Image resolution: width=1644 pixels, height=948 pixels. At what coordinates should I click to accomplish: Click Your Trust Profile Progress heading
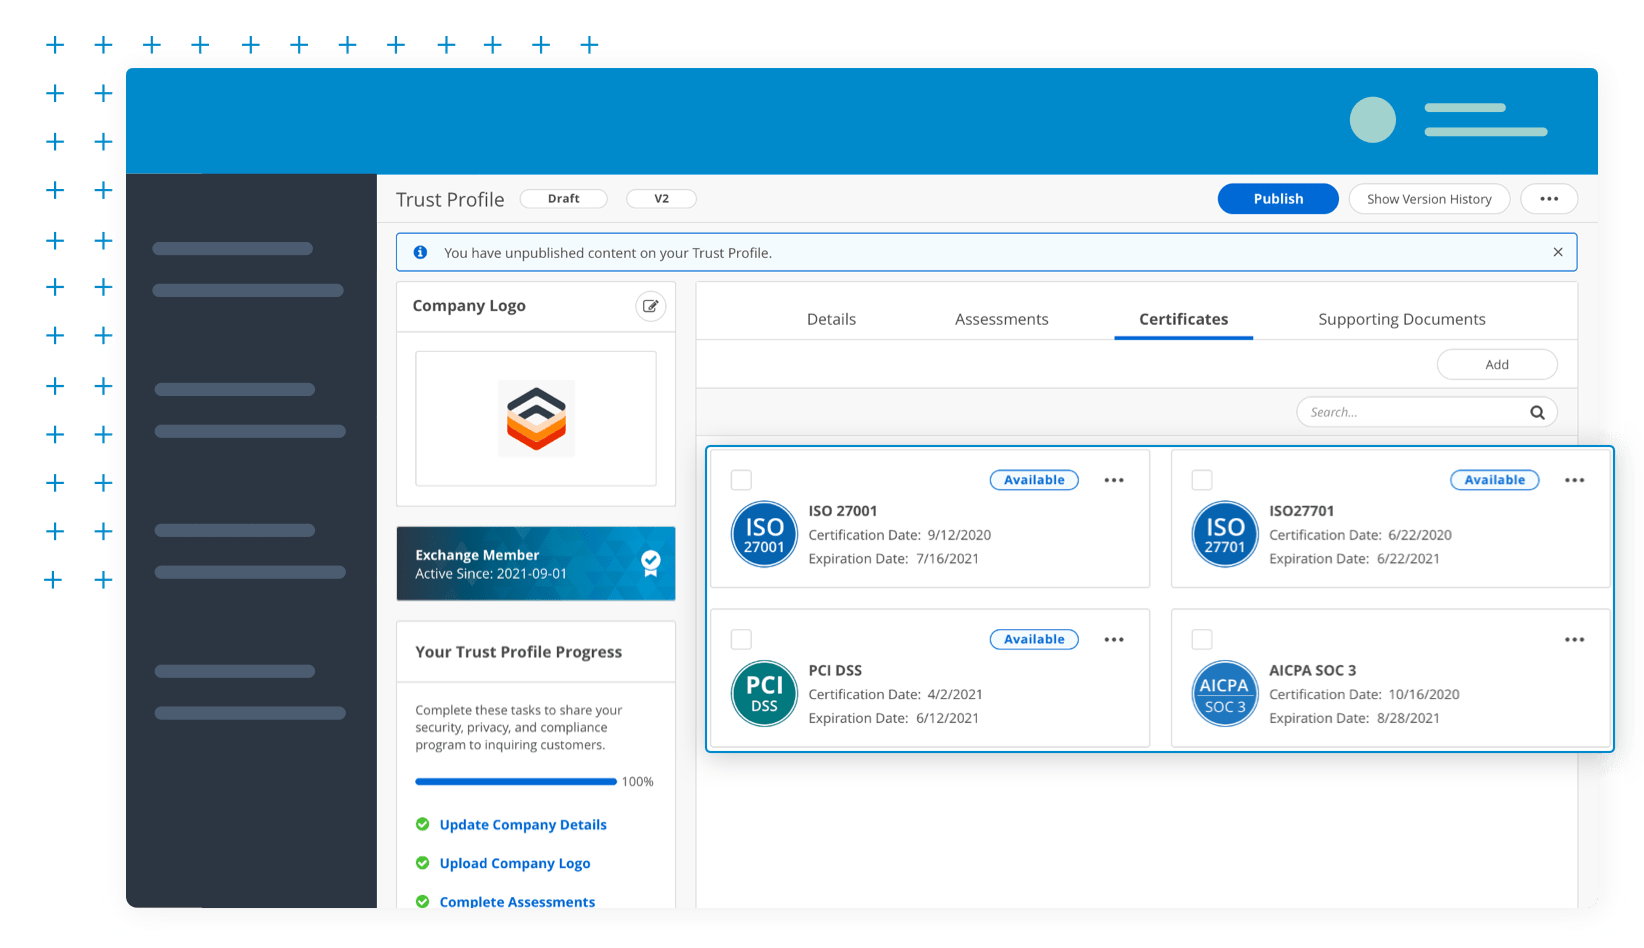tap(519, 652)
